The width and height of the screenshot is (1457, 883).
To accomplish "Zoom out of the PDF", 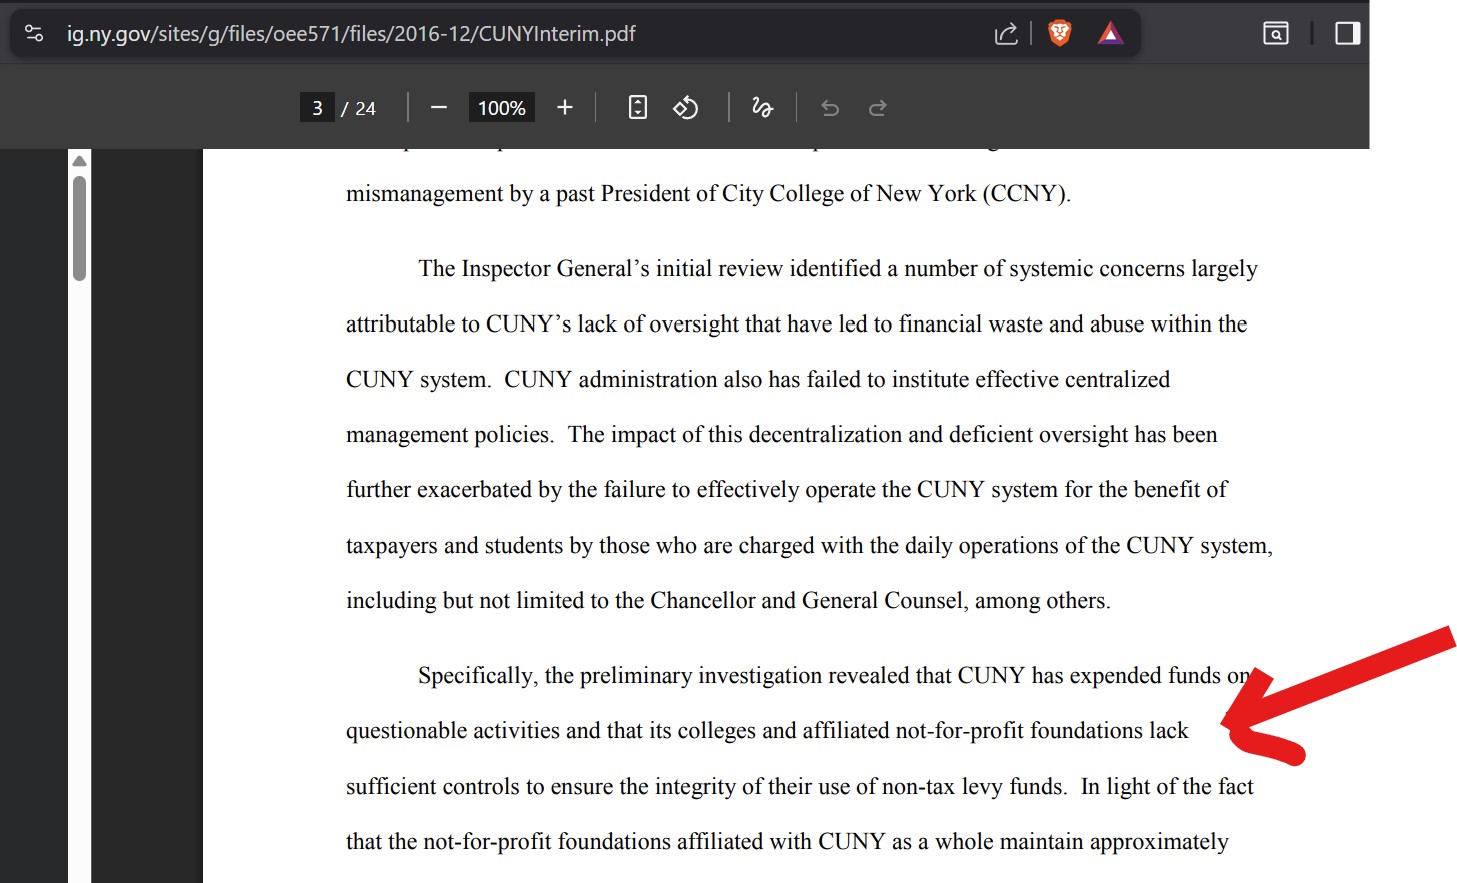I will (438, 107).
